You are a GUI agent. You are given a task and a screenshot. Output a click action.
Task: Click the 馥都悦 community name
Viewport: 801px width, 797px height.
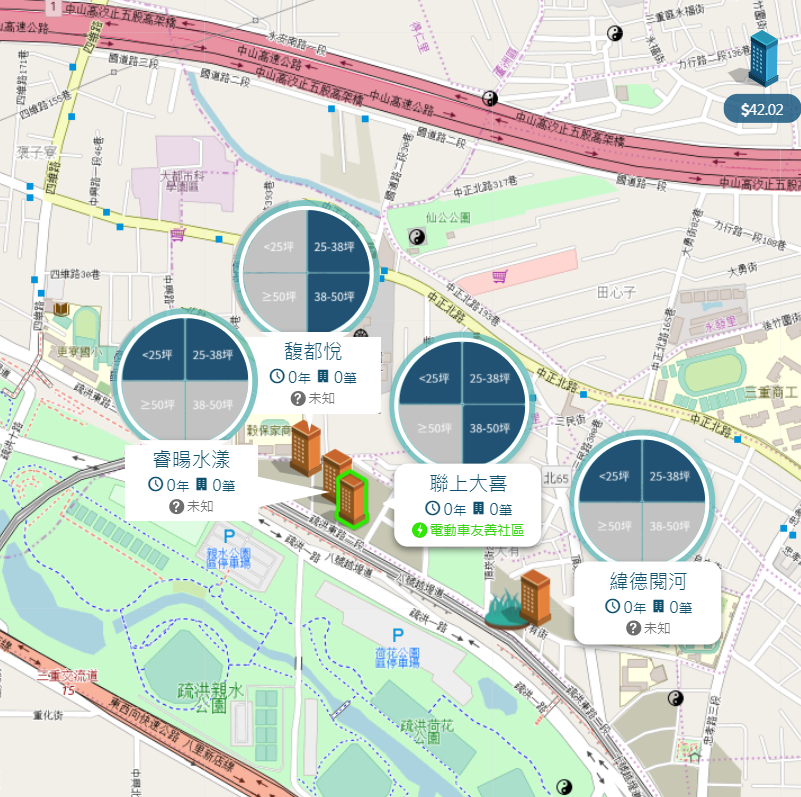[313, 351]
